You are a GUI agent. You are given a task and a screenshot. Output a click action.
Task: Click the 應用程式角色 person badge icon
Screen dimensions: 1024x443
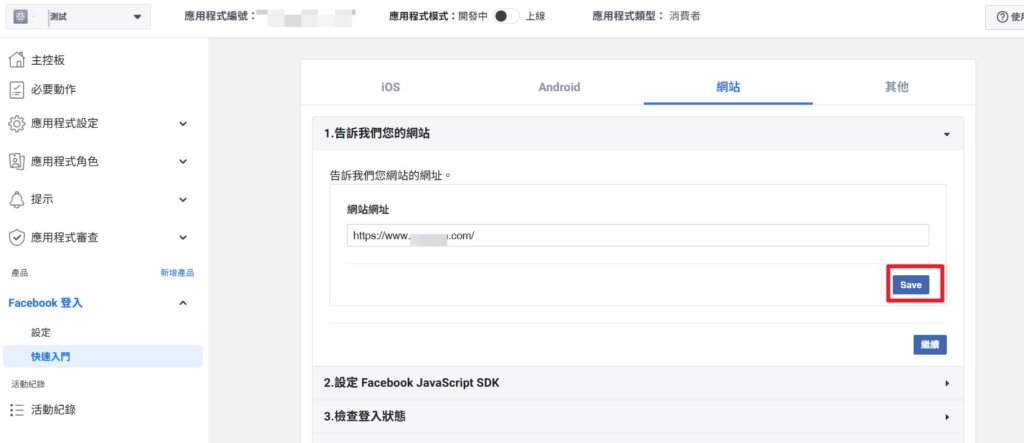(x=17, y=161)
